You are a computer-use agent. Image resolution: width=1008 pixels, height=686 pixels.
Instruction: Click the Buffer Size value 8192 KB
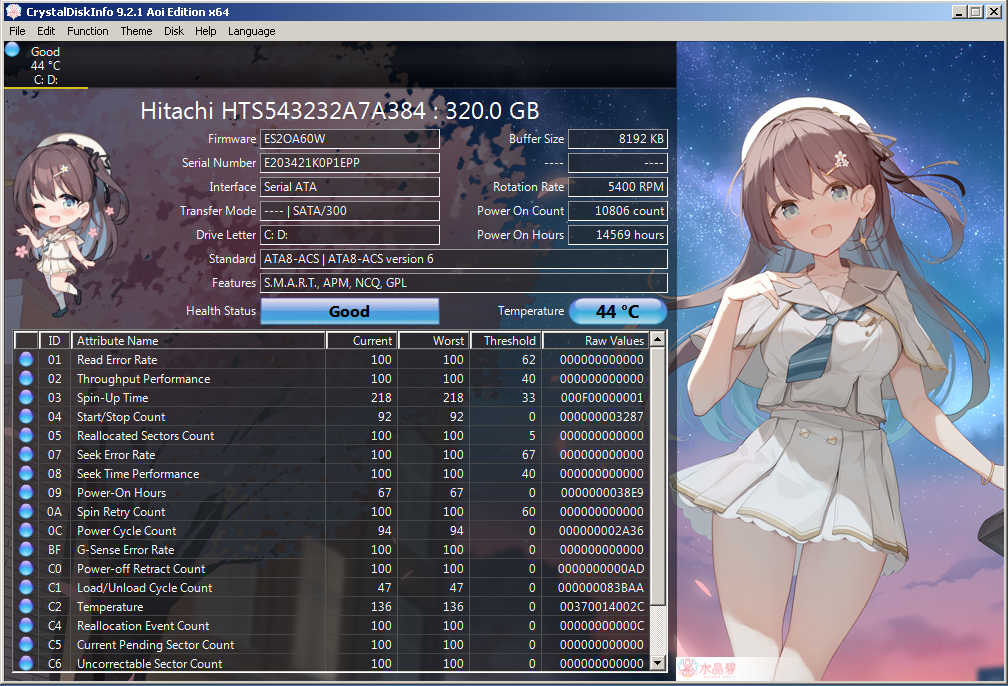[617, 139]
